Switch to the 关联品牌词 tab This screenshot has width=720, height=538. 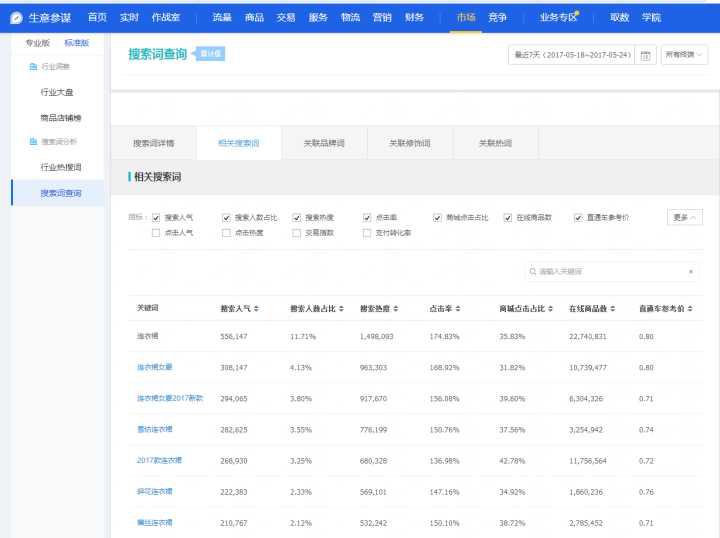point(324,143)
